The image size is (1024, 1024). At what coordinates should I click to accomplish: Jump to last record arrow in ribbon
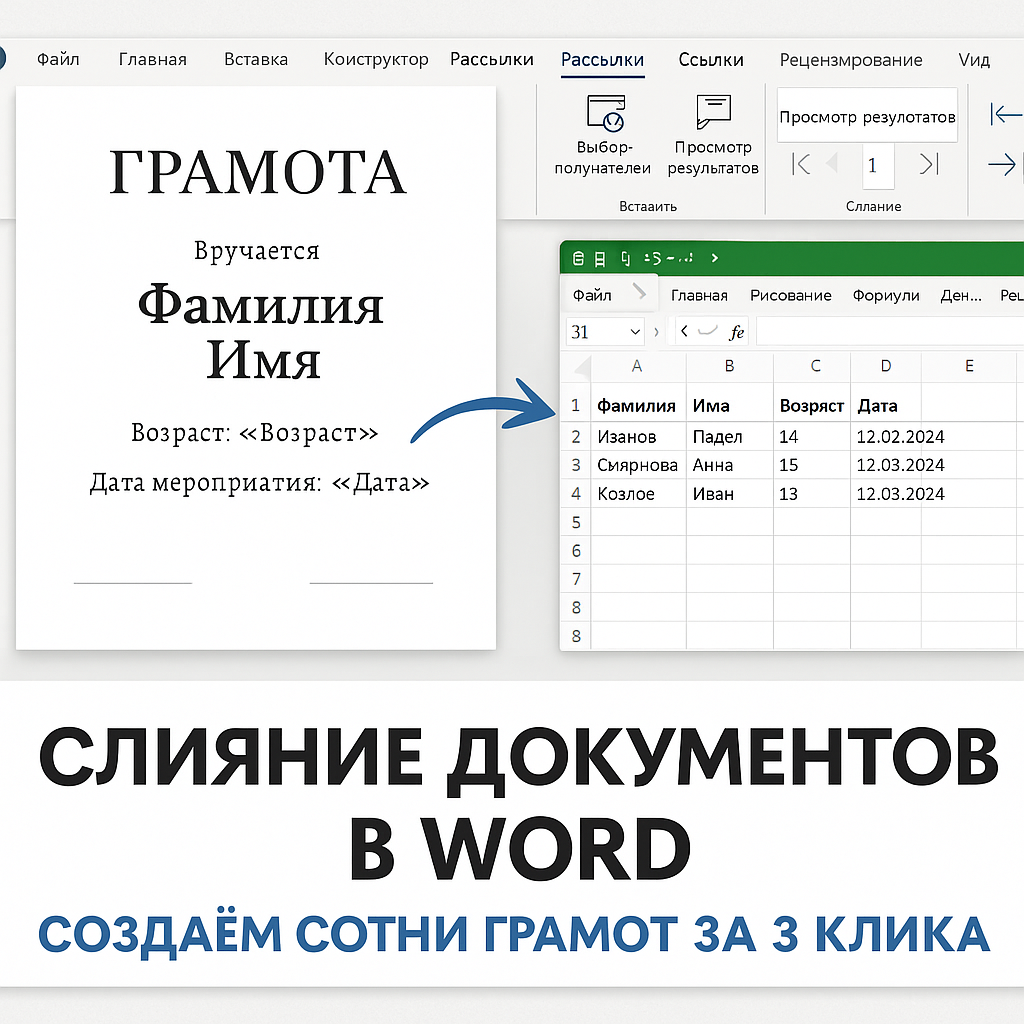click(x=929, y=164)
